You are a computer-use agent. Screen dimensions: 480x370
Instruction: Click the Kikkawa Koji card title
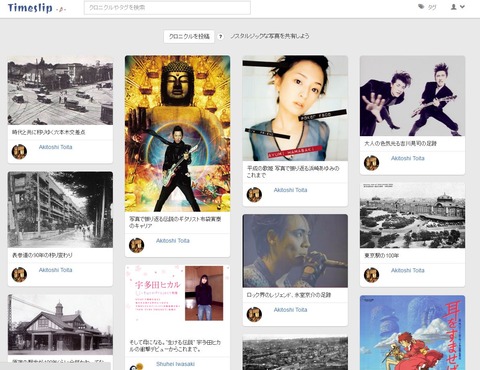400,143
